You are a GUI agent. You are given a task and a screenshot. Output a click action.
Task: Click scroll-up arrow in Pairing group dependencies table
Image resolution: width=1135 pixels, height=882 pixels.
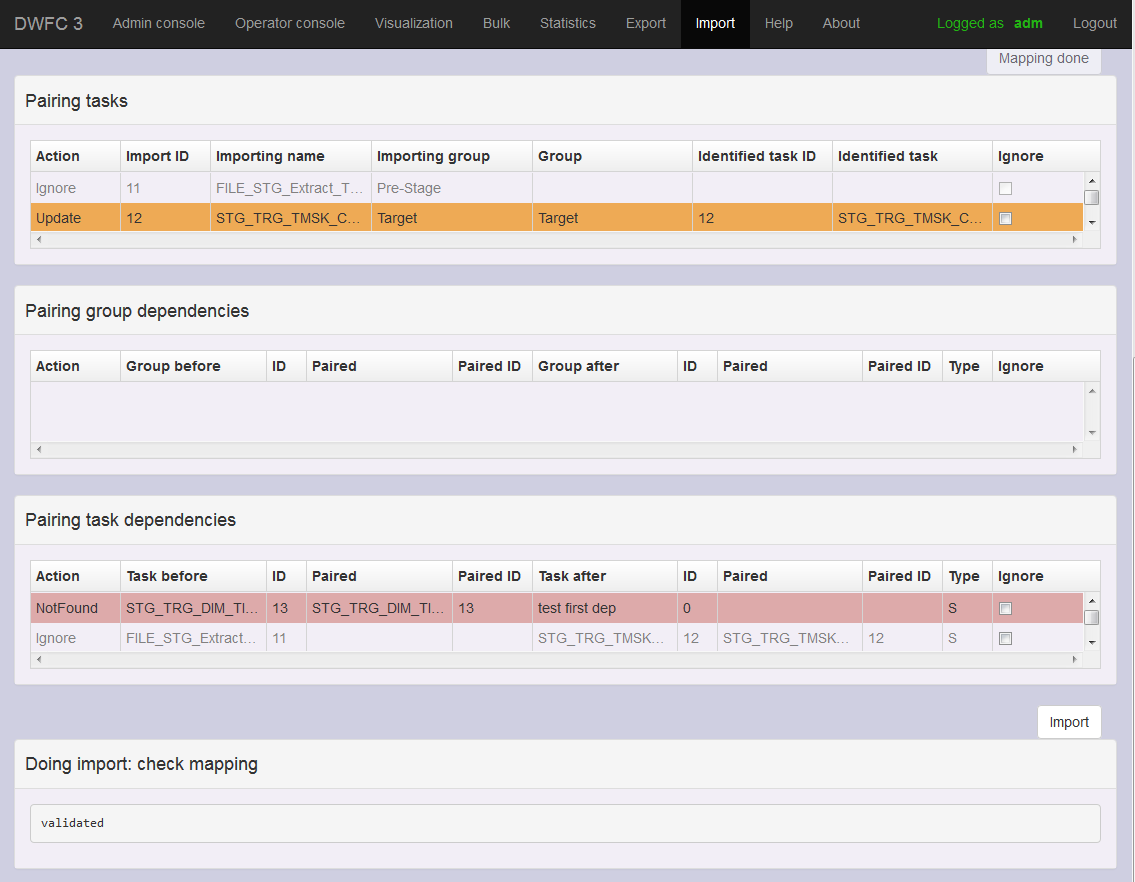point(1092,391)
